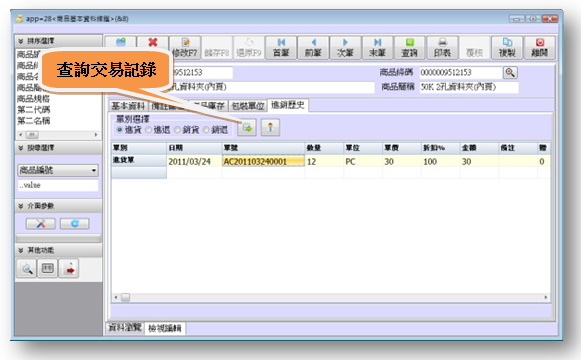Go to next record with 次筆
This screenshot has width=581, height=360.
tap(345, 47)
